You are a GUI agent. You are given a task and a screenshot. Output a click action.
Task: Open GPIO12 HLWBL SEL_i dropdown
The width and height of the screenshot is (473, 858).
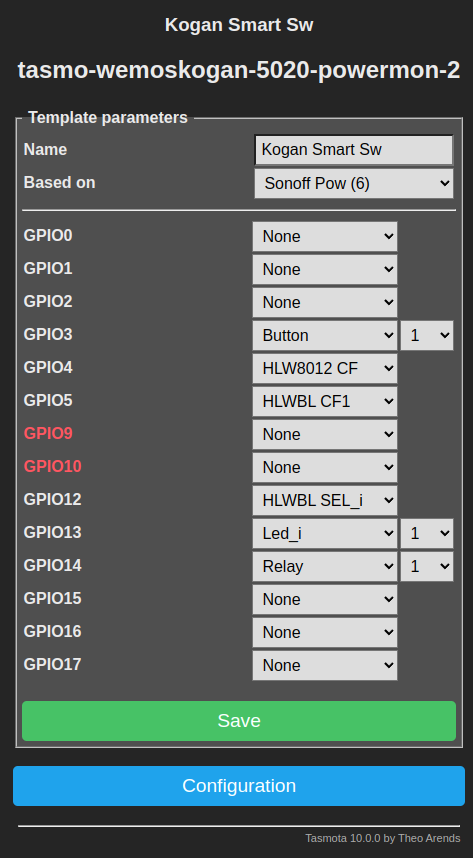click(325, 501)
